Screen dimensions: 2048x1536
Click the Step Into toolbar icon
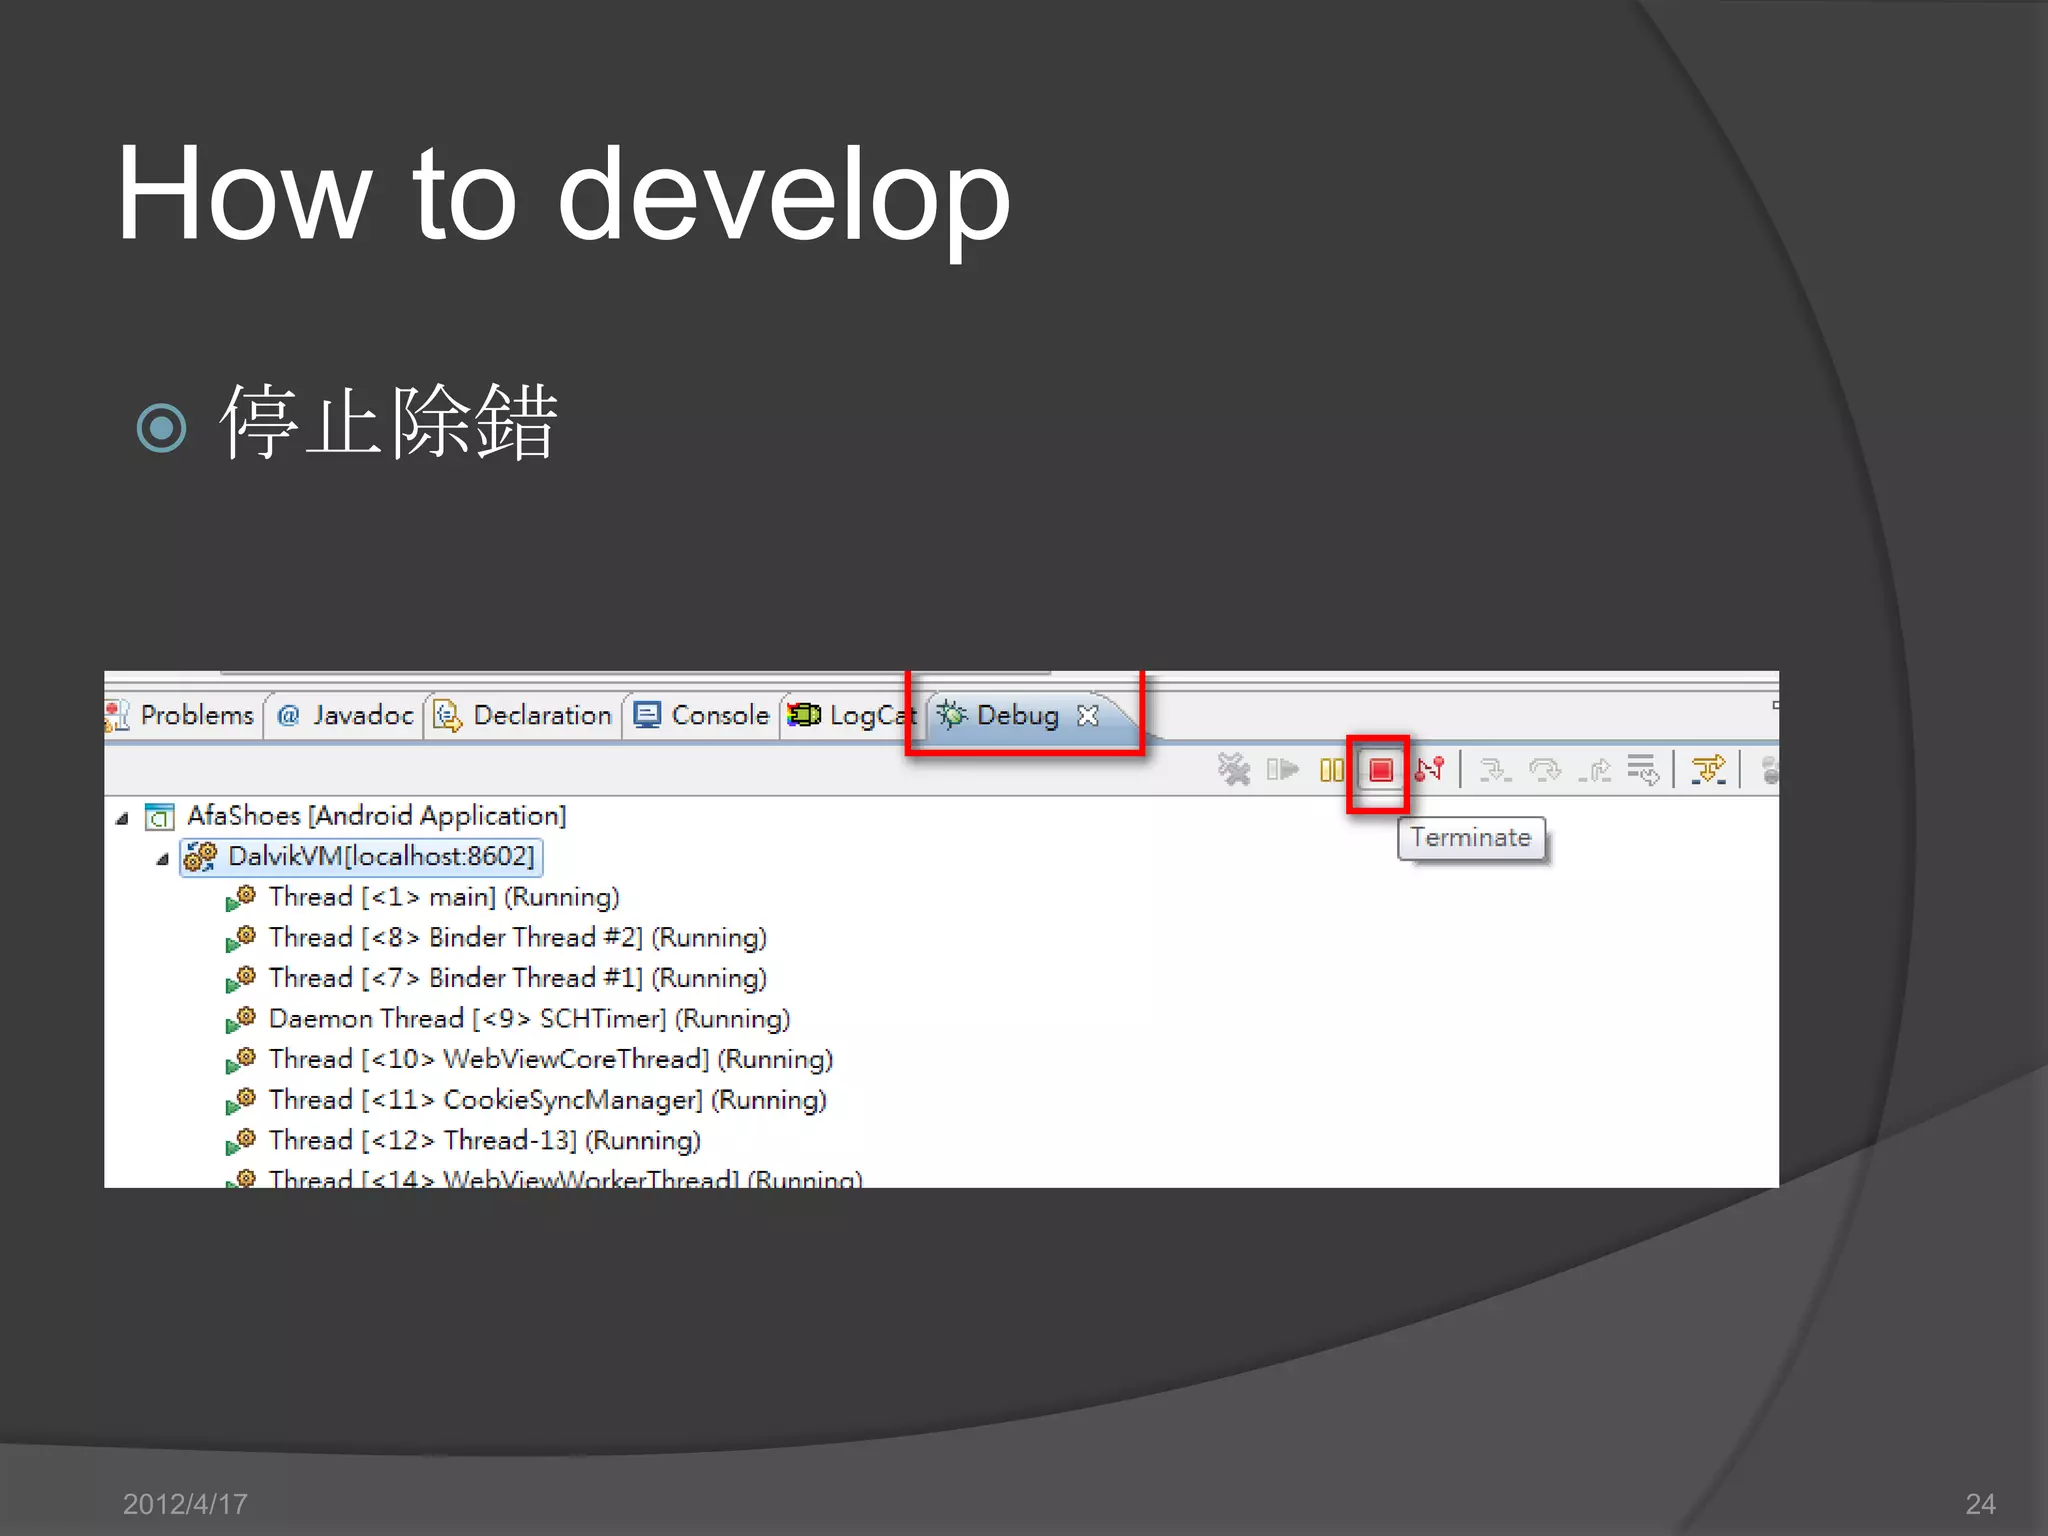coord(1495,770)
